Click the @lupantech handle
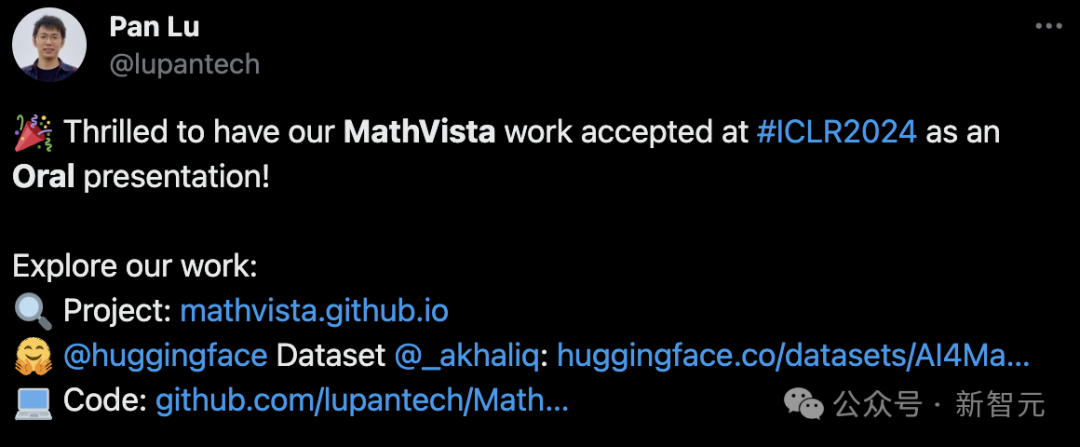1080x447 pixels. click(185, 64)
